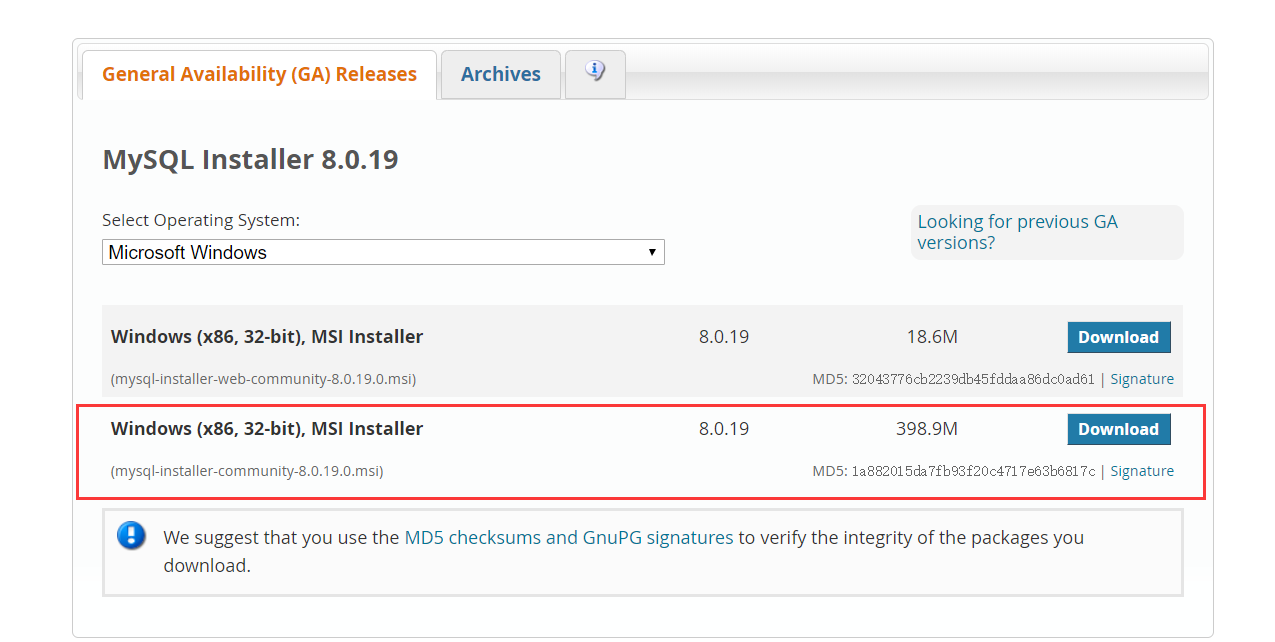Click the 398.9M file size text

pyautogui.click(x=926, y=429)
